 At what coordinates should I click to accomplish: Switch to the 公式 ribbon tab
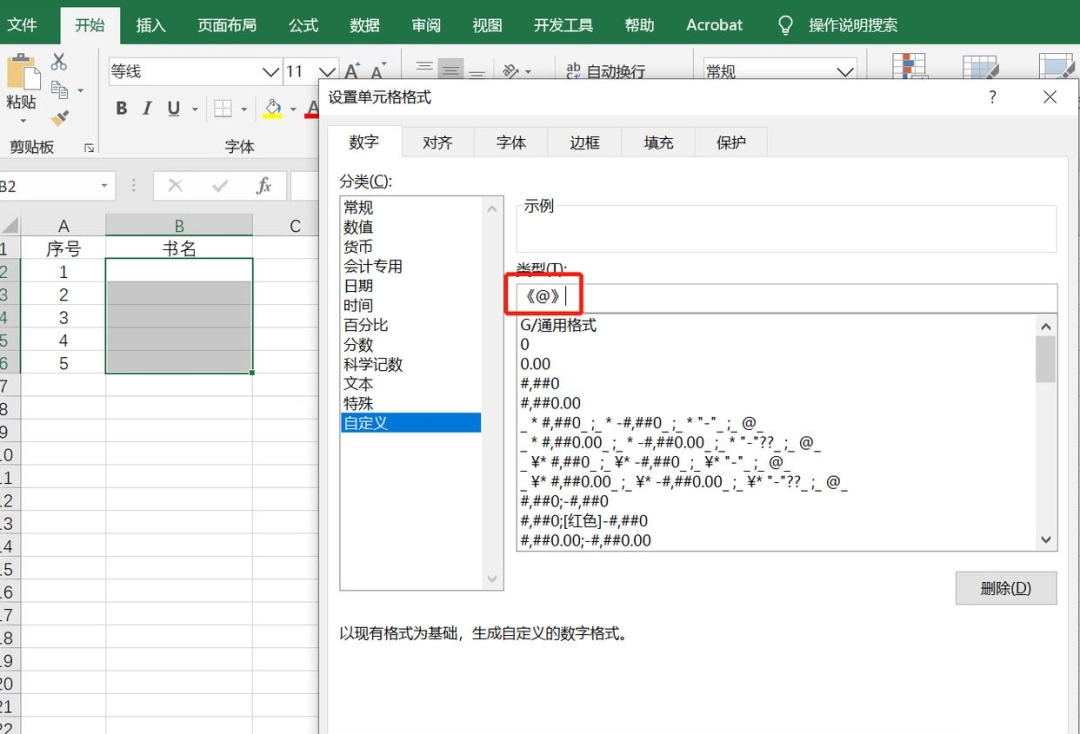click(303, 25)
